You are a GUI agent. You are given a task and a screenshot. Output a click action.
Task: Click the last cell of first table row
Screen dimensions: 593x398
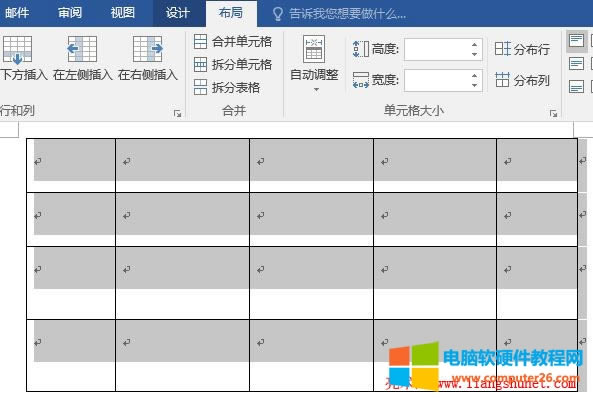pos(537,165)
